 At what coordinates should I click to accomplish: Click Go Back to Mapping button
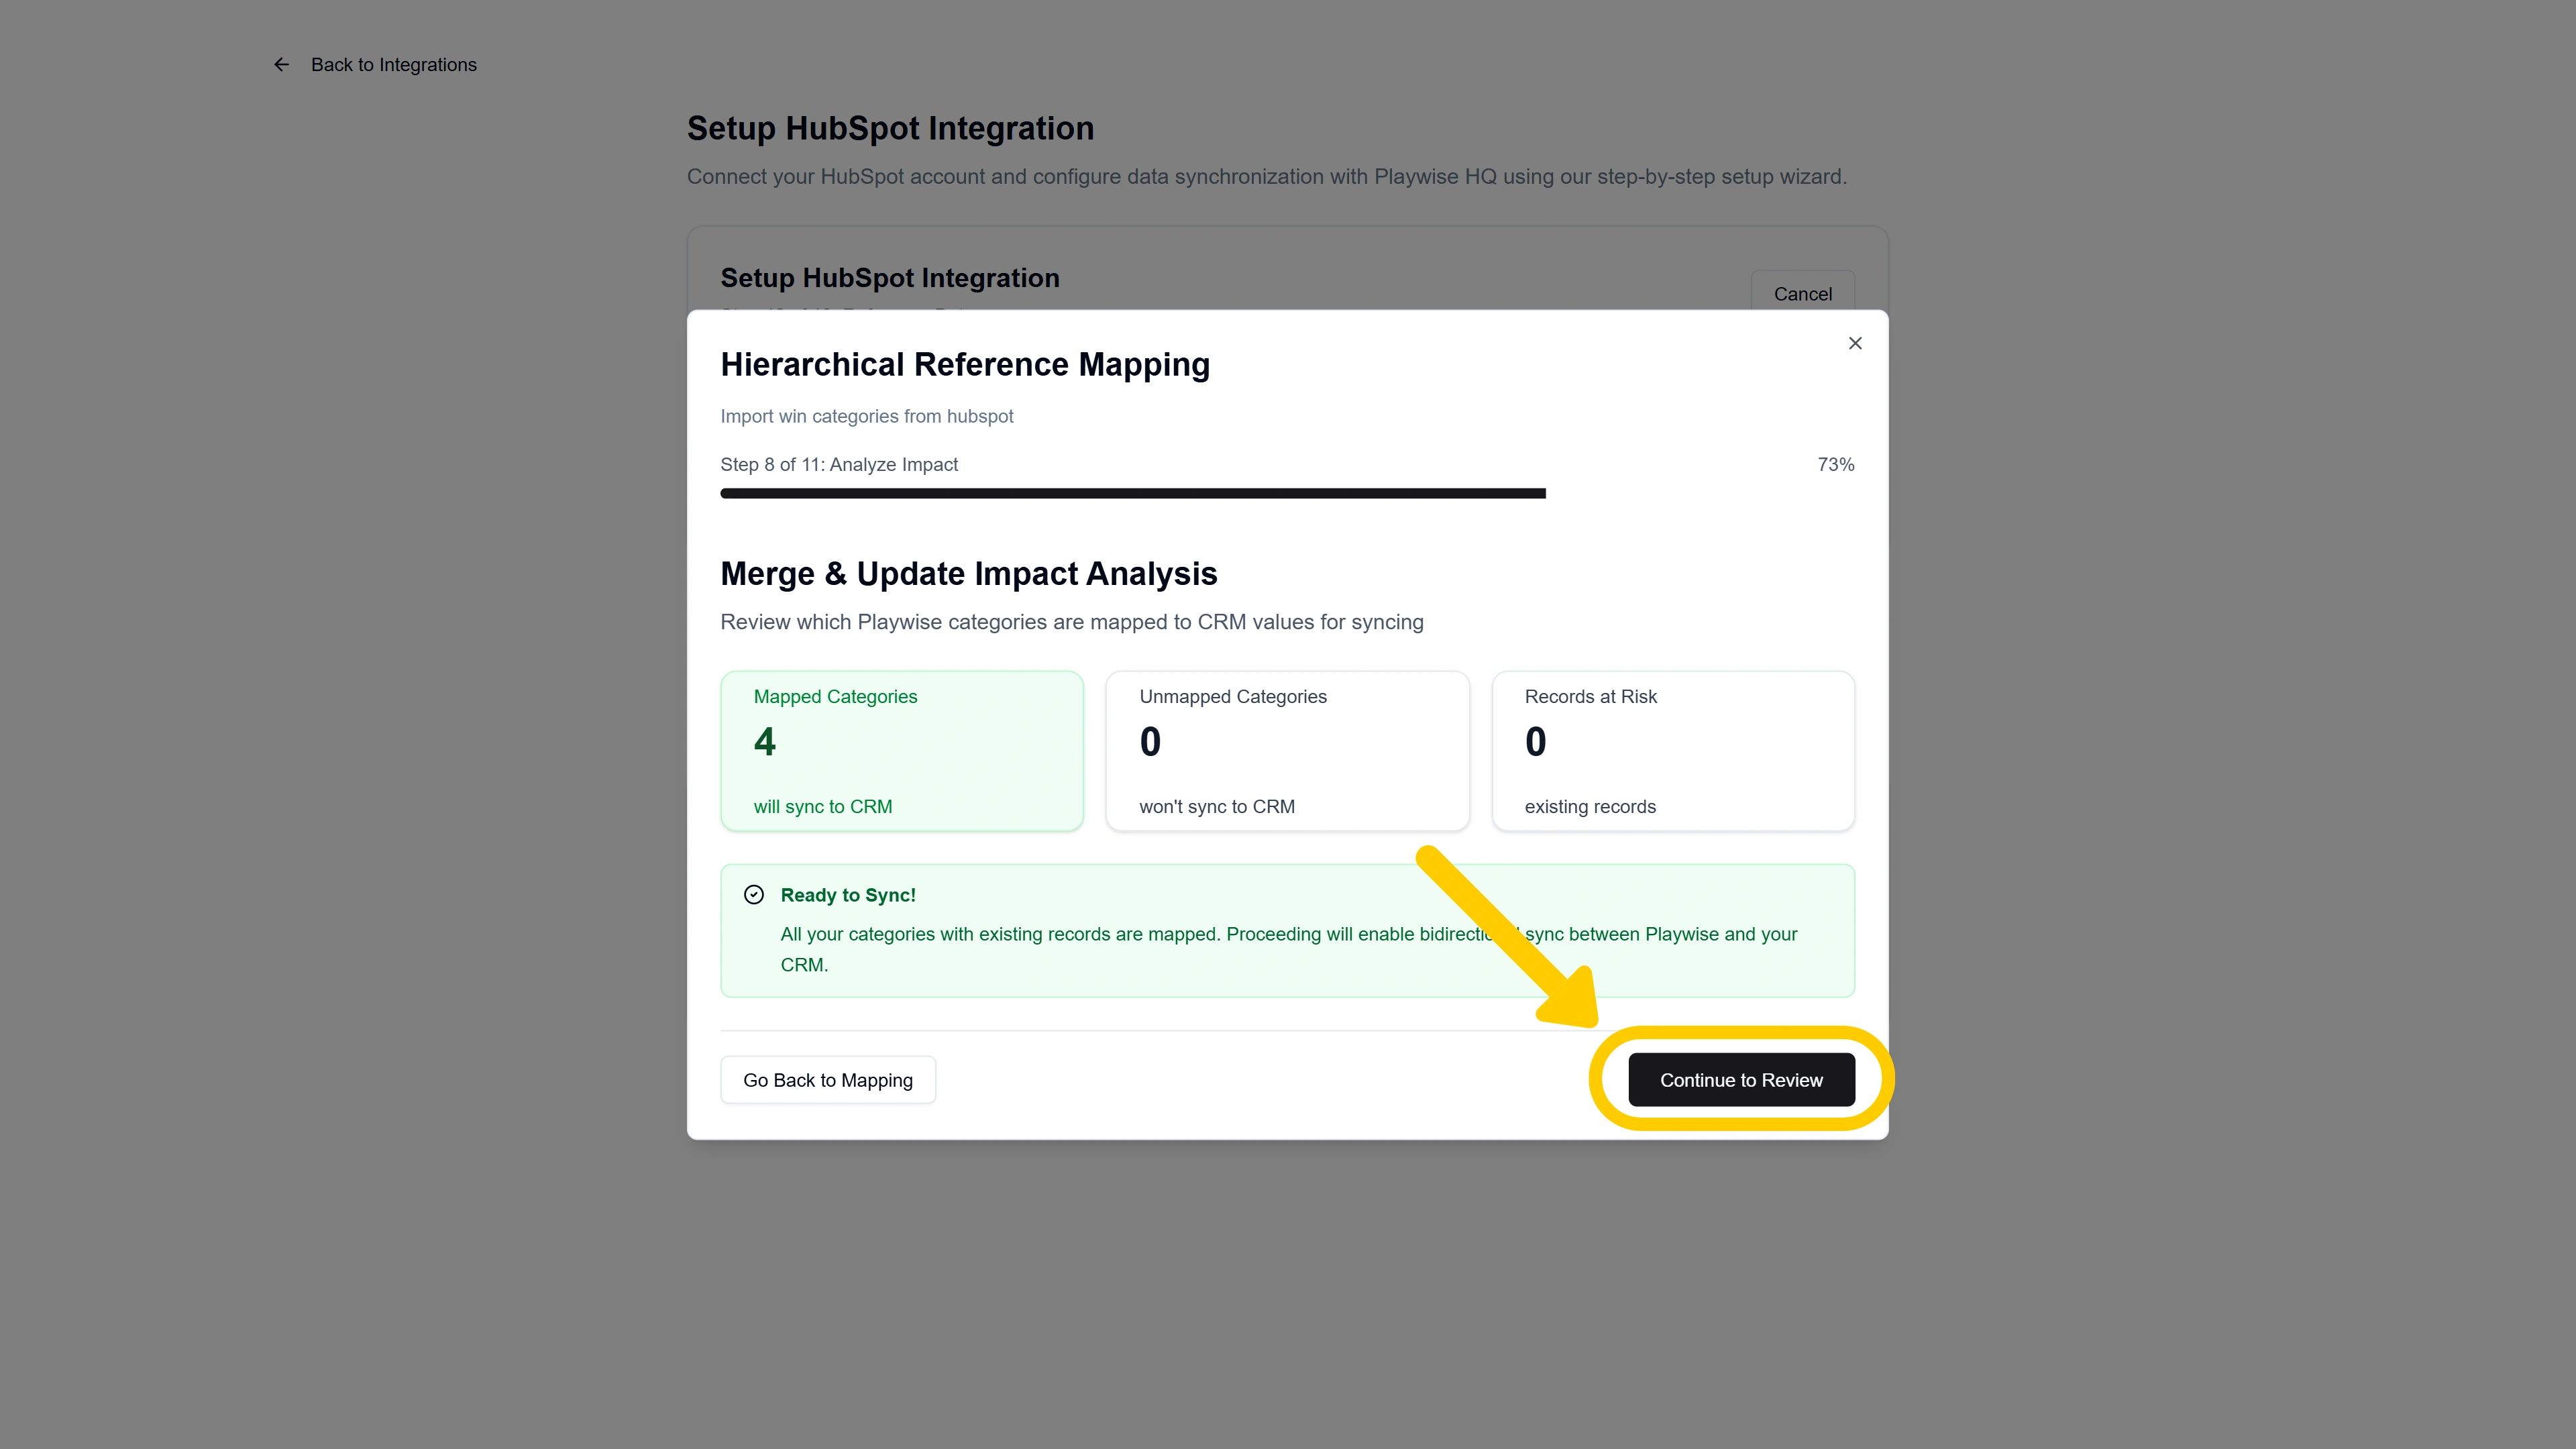[x=828, y=1080]
